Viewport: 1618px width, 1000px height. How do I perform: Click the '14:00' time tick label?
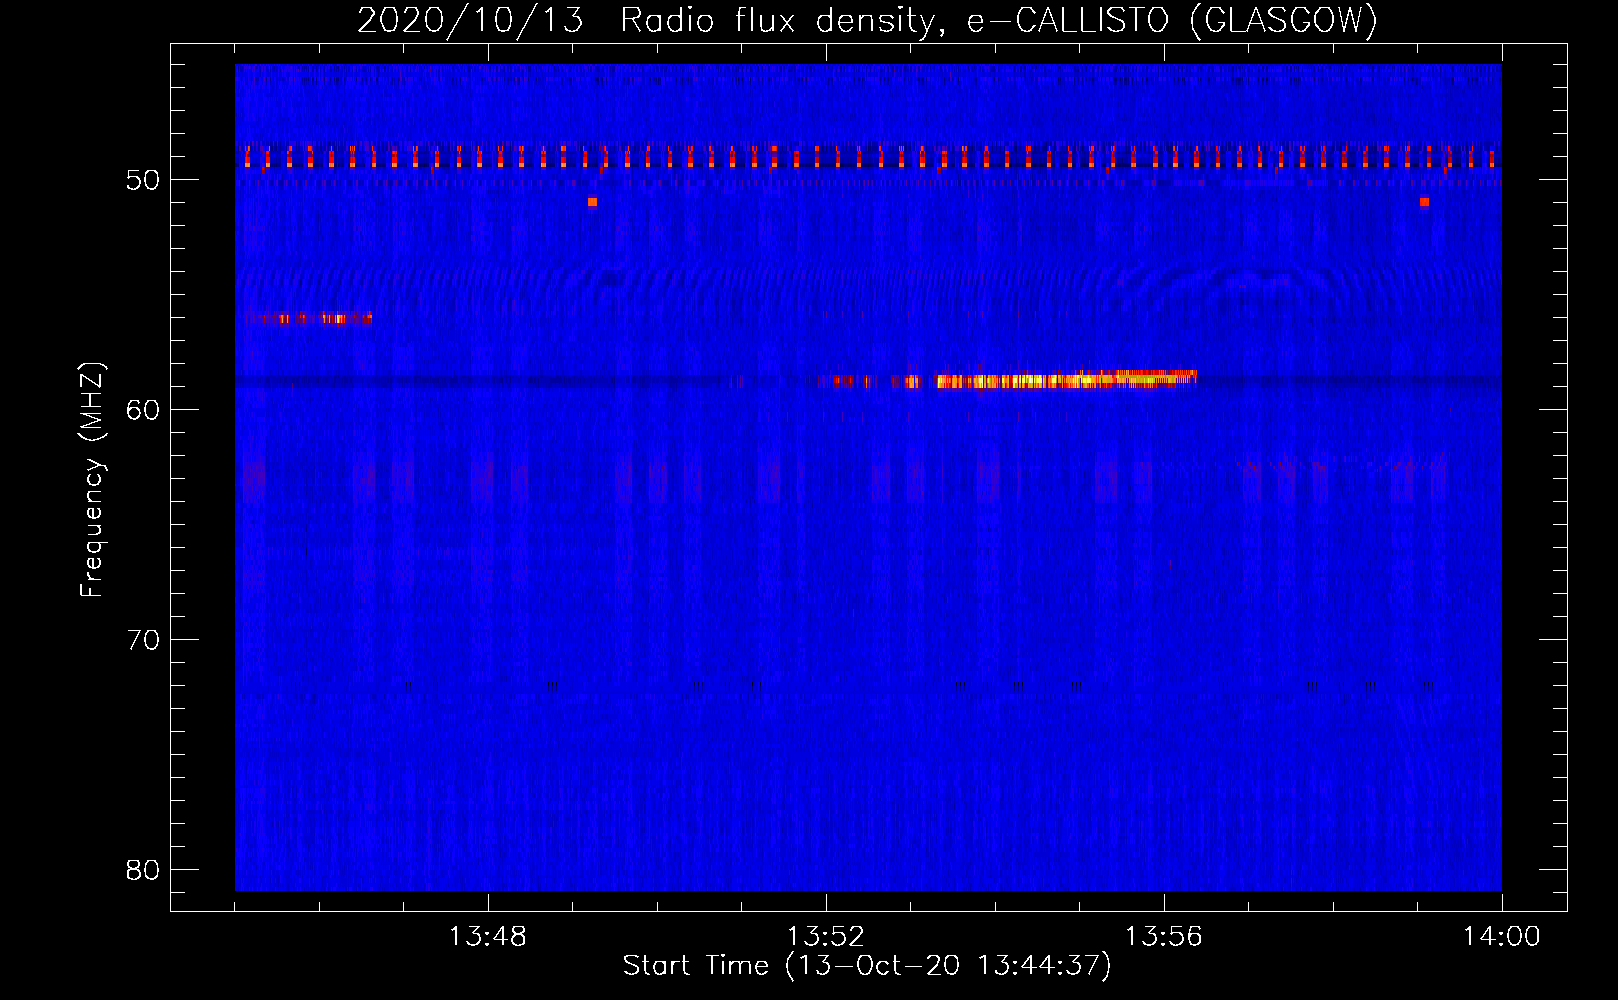point(1502,937)
